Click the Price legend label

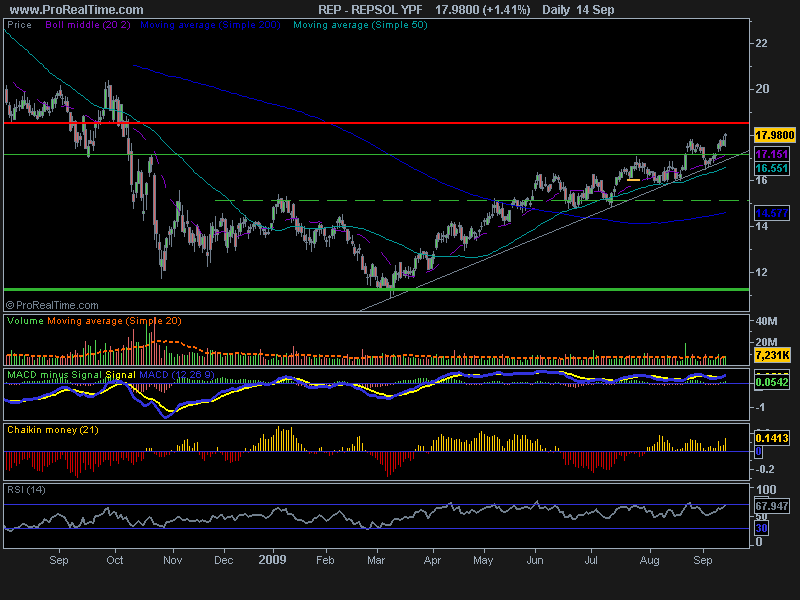pyautogui.click(x=19, y=24)
